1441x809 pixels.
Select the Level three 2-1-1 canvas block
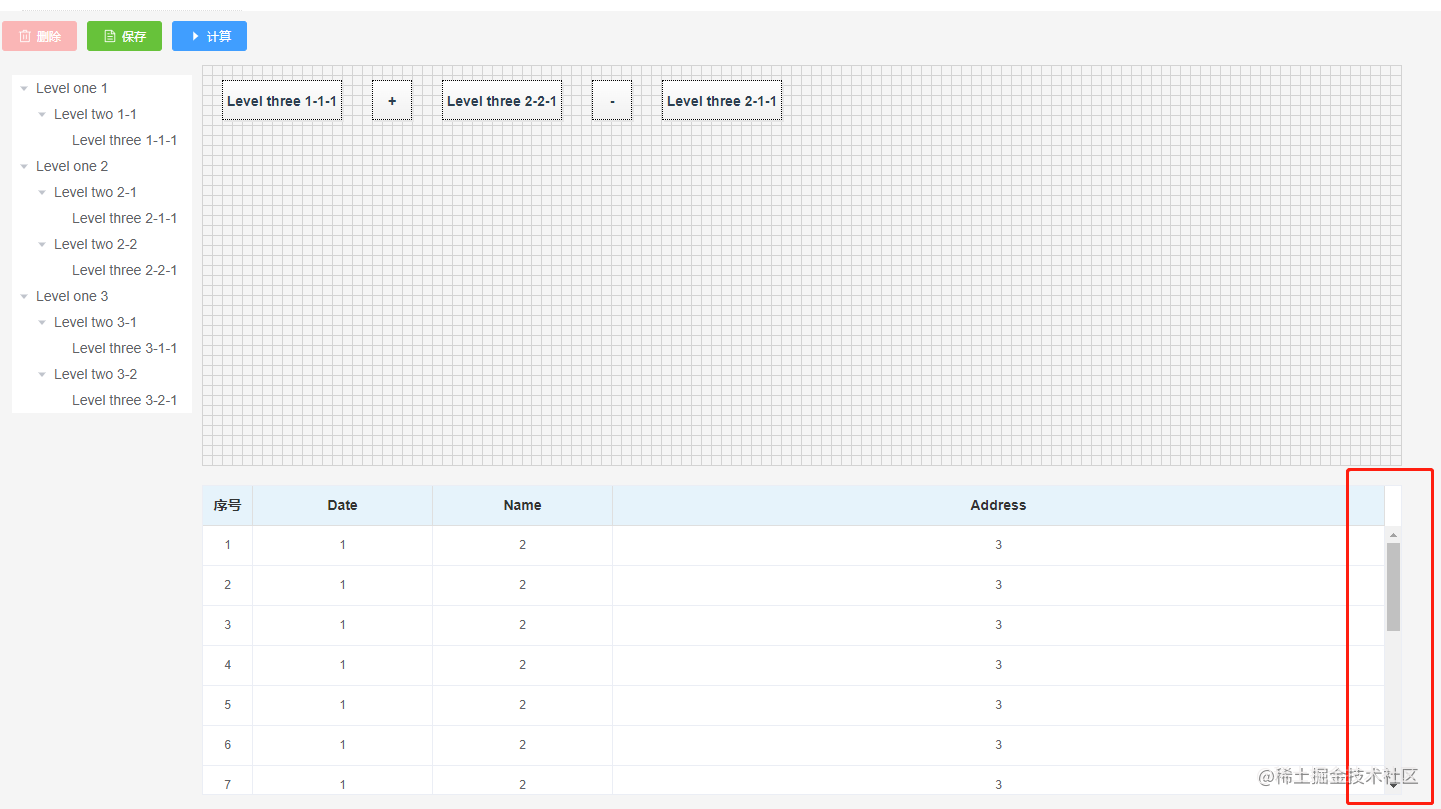tap(722, 100)
